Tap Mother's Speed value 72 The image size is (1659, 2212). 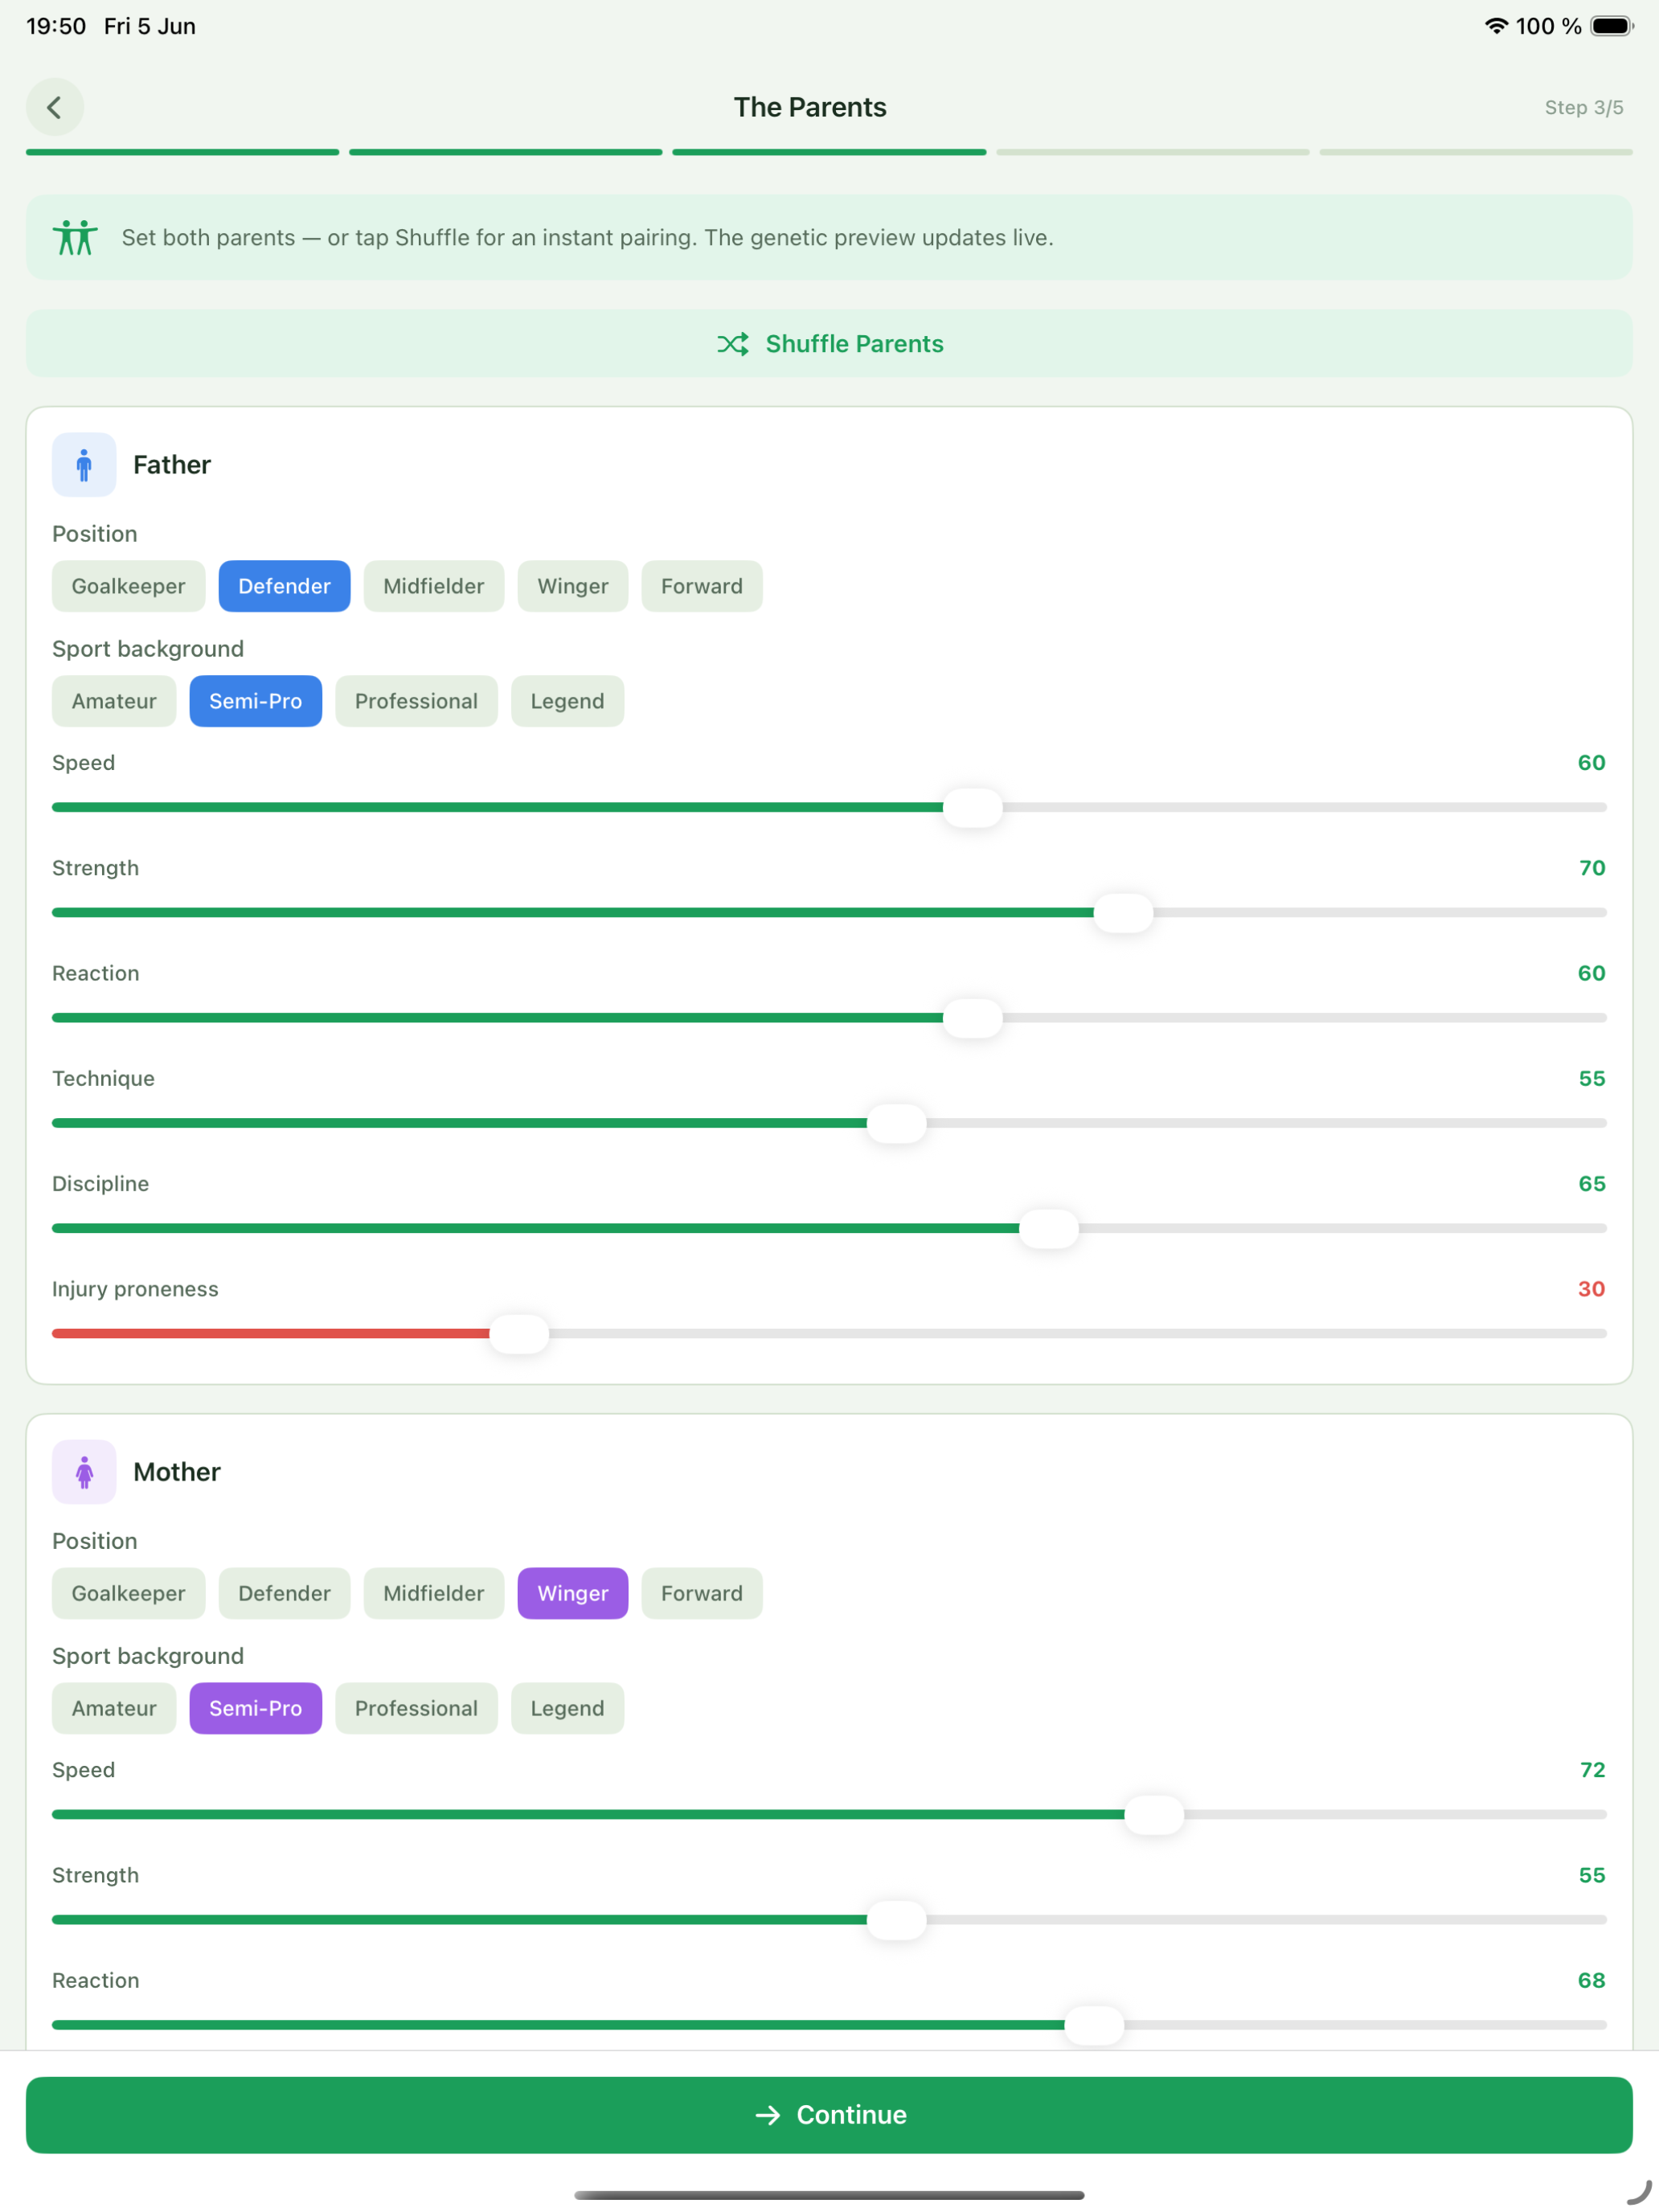[x=1592, y=1770]
